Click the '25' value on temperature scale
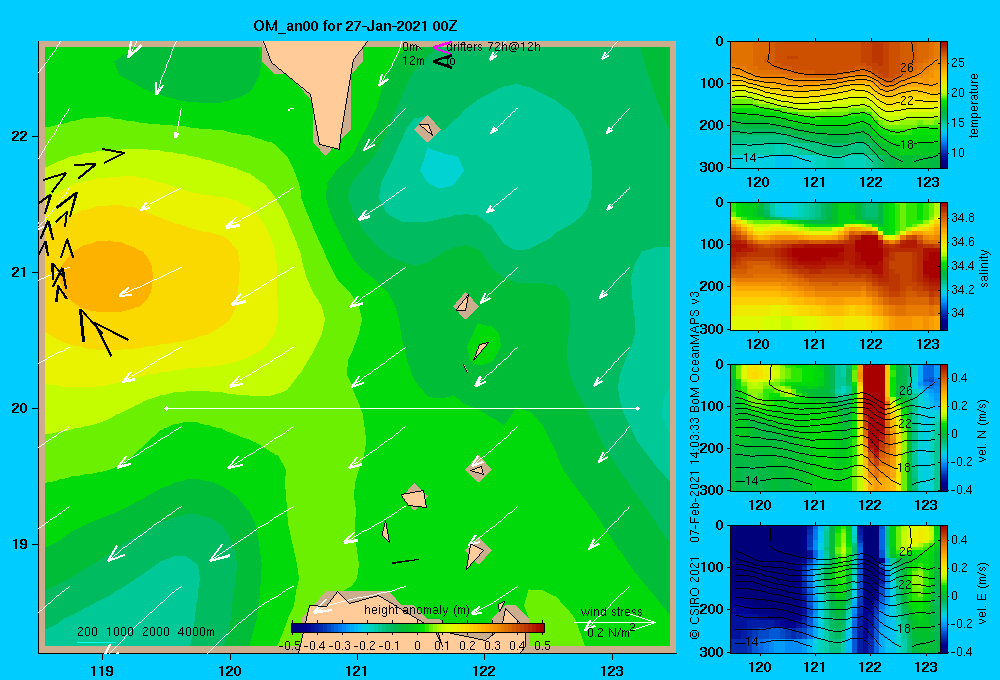The width and height of the screenshot is (1000, 680). click(x=958, y=63)
